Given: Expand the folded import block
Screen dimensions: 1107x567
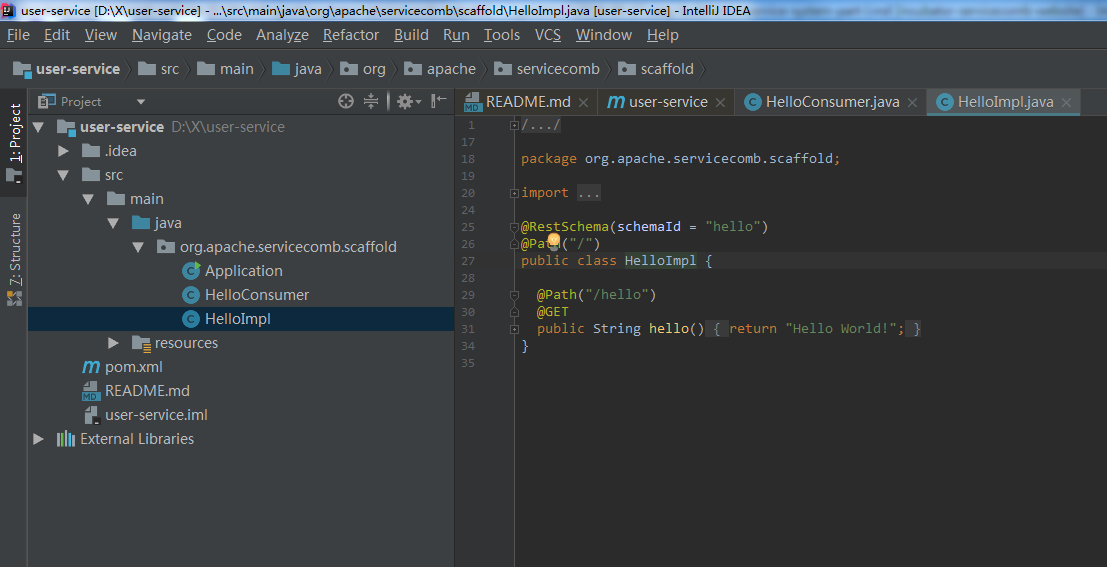Looking at the screenshot, I should pos(514,193).
